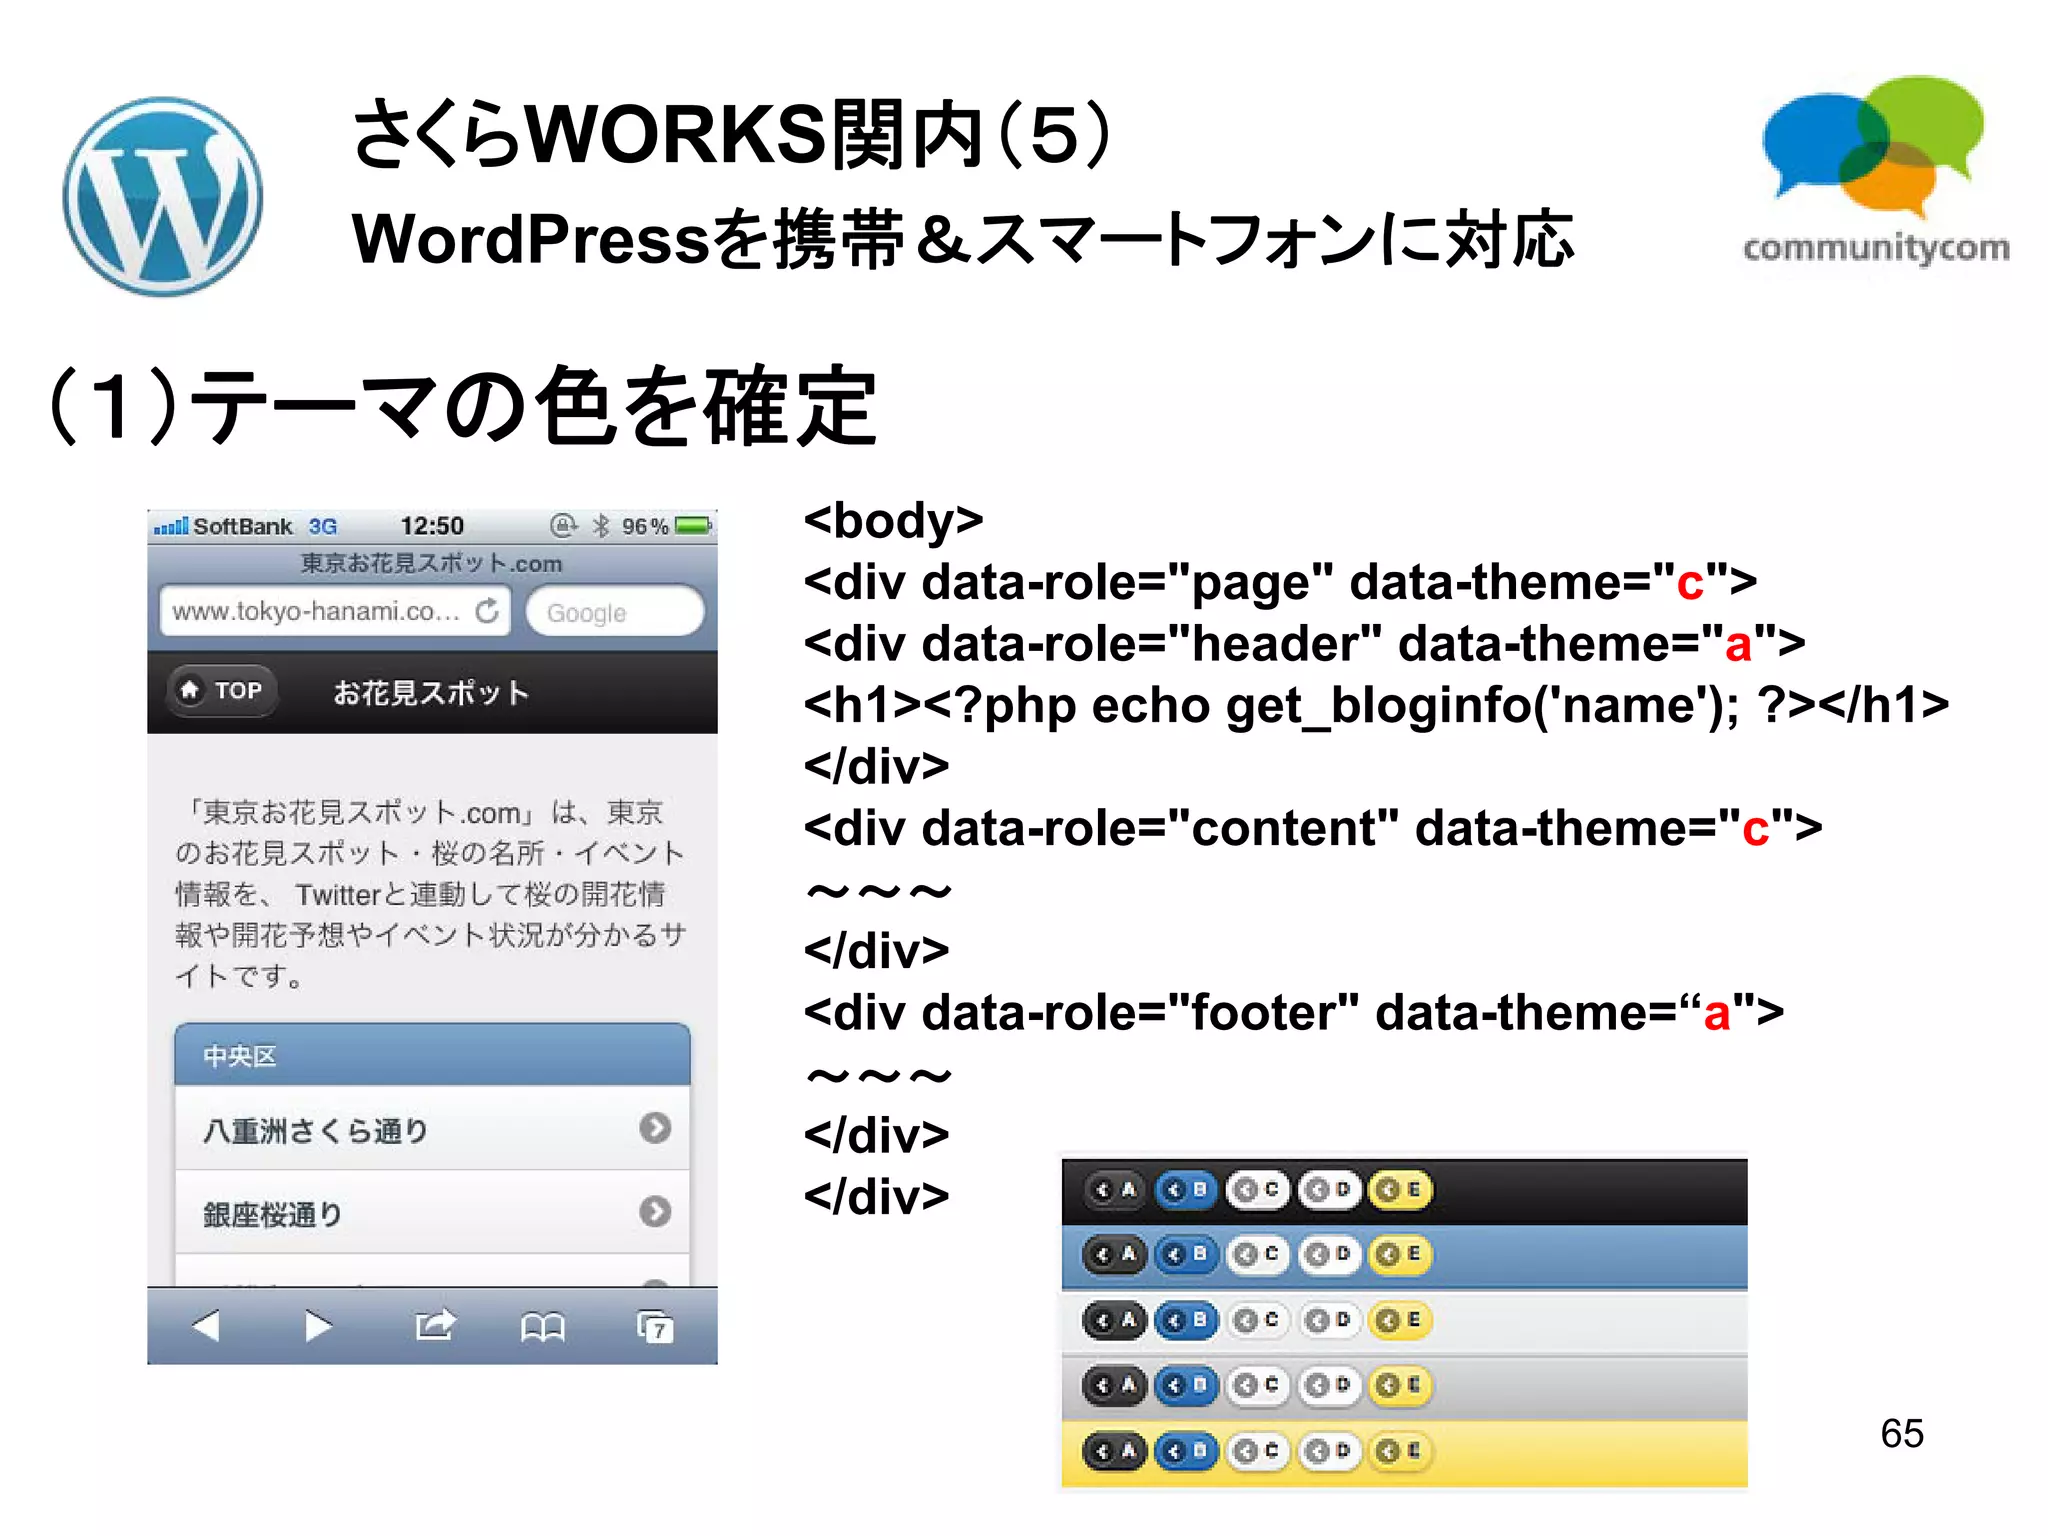Click button C in the black swatch bar
The width and height of the screenshot is (2048, 1536).
(1257, 1190)
